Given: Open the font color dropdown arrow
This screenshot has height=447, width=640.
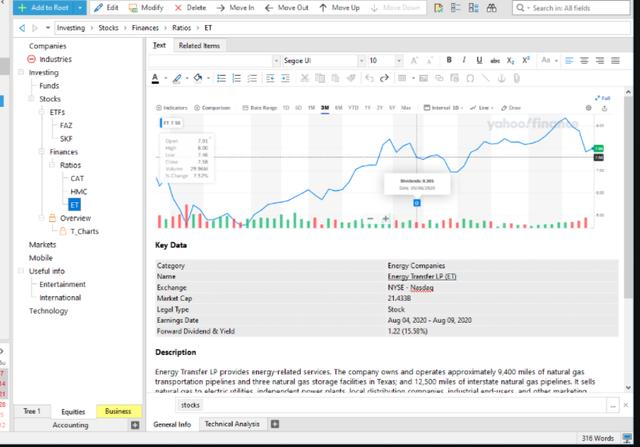Looking at the screenshot, I should pos(166,78).
